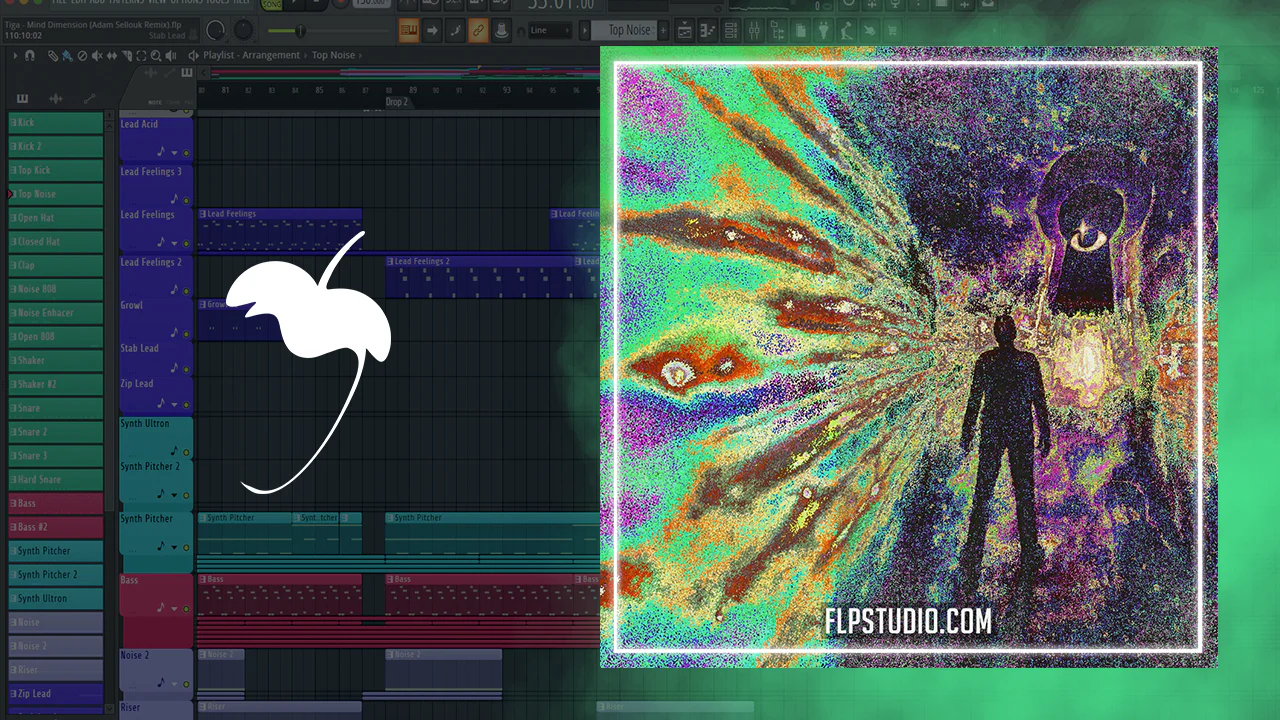Screen dimensions: 1280x720
Task: Select the Hard Snare pattern in the list
Action: tap(56, 479)
